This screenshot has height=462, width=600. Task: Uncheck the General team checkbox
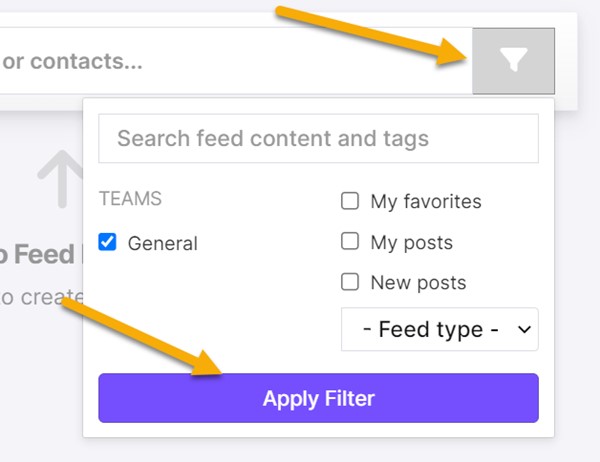108,242
